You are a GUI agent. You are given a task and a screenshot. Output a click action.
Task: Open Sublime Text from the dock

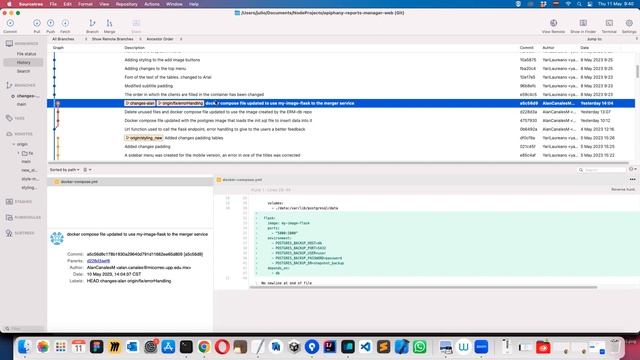[384, 347]
